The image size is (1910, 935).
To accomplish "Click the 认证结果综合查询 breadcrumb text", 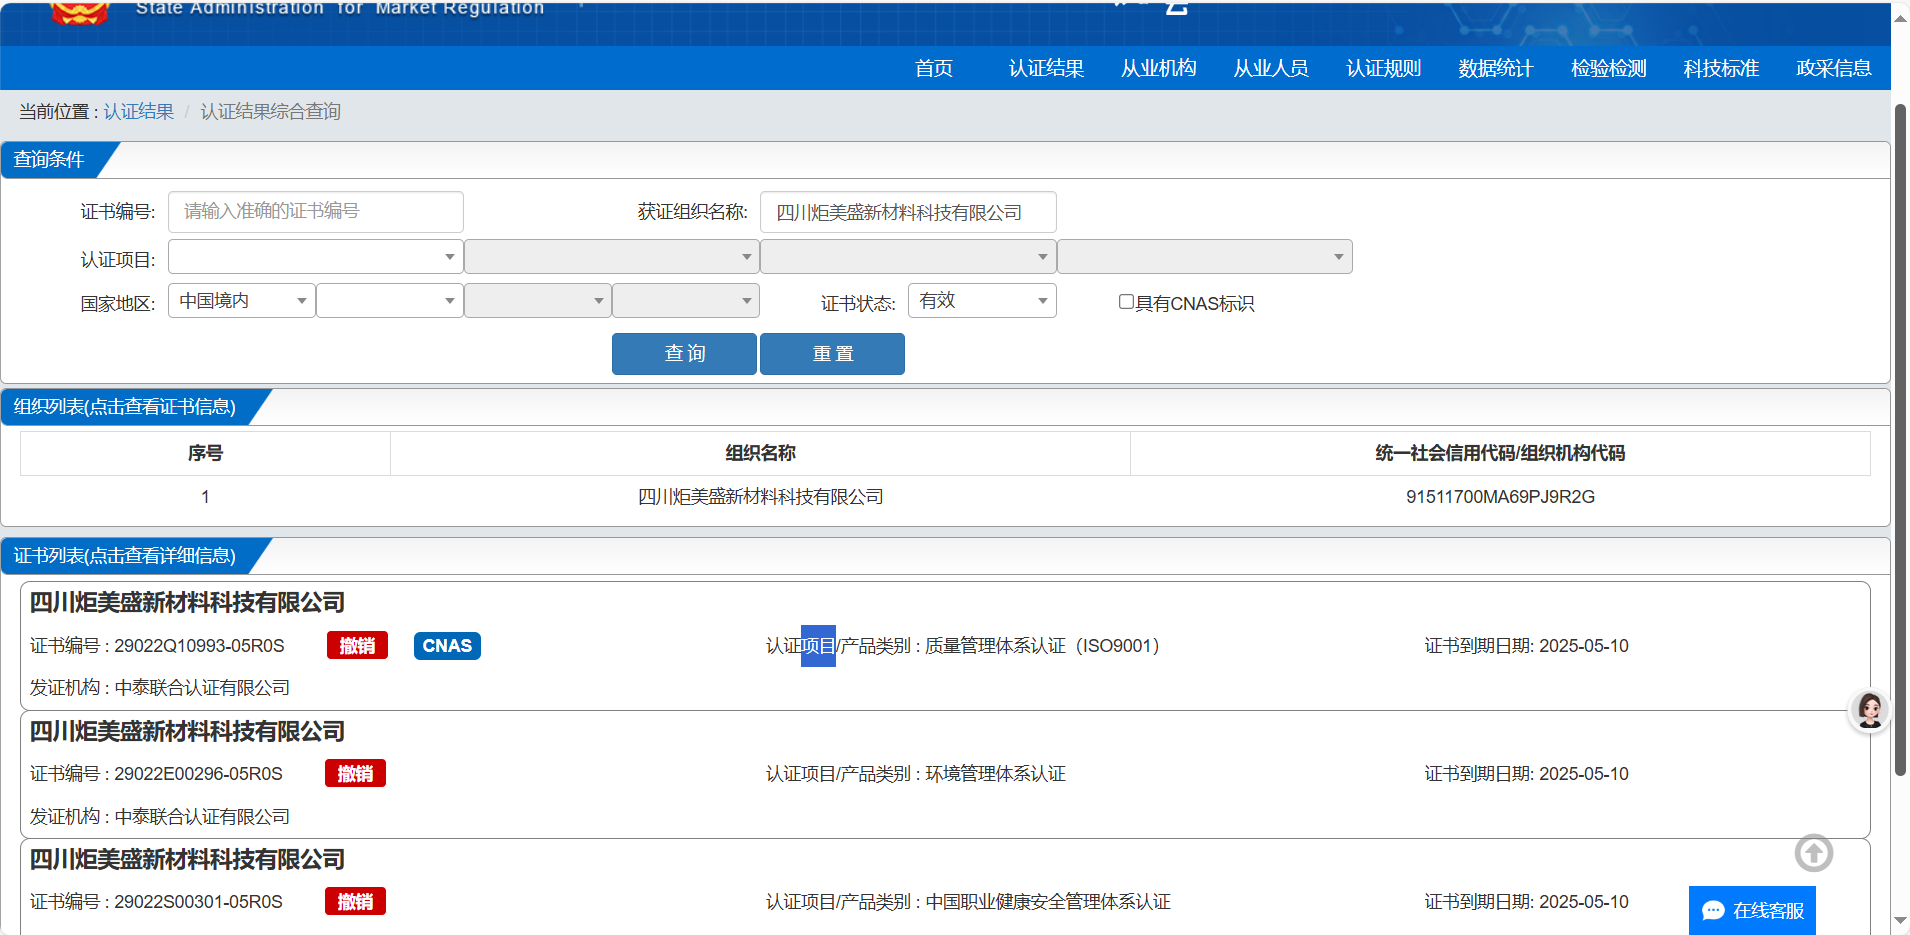I will [x=270, y=111].
